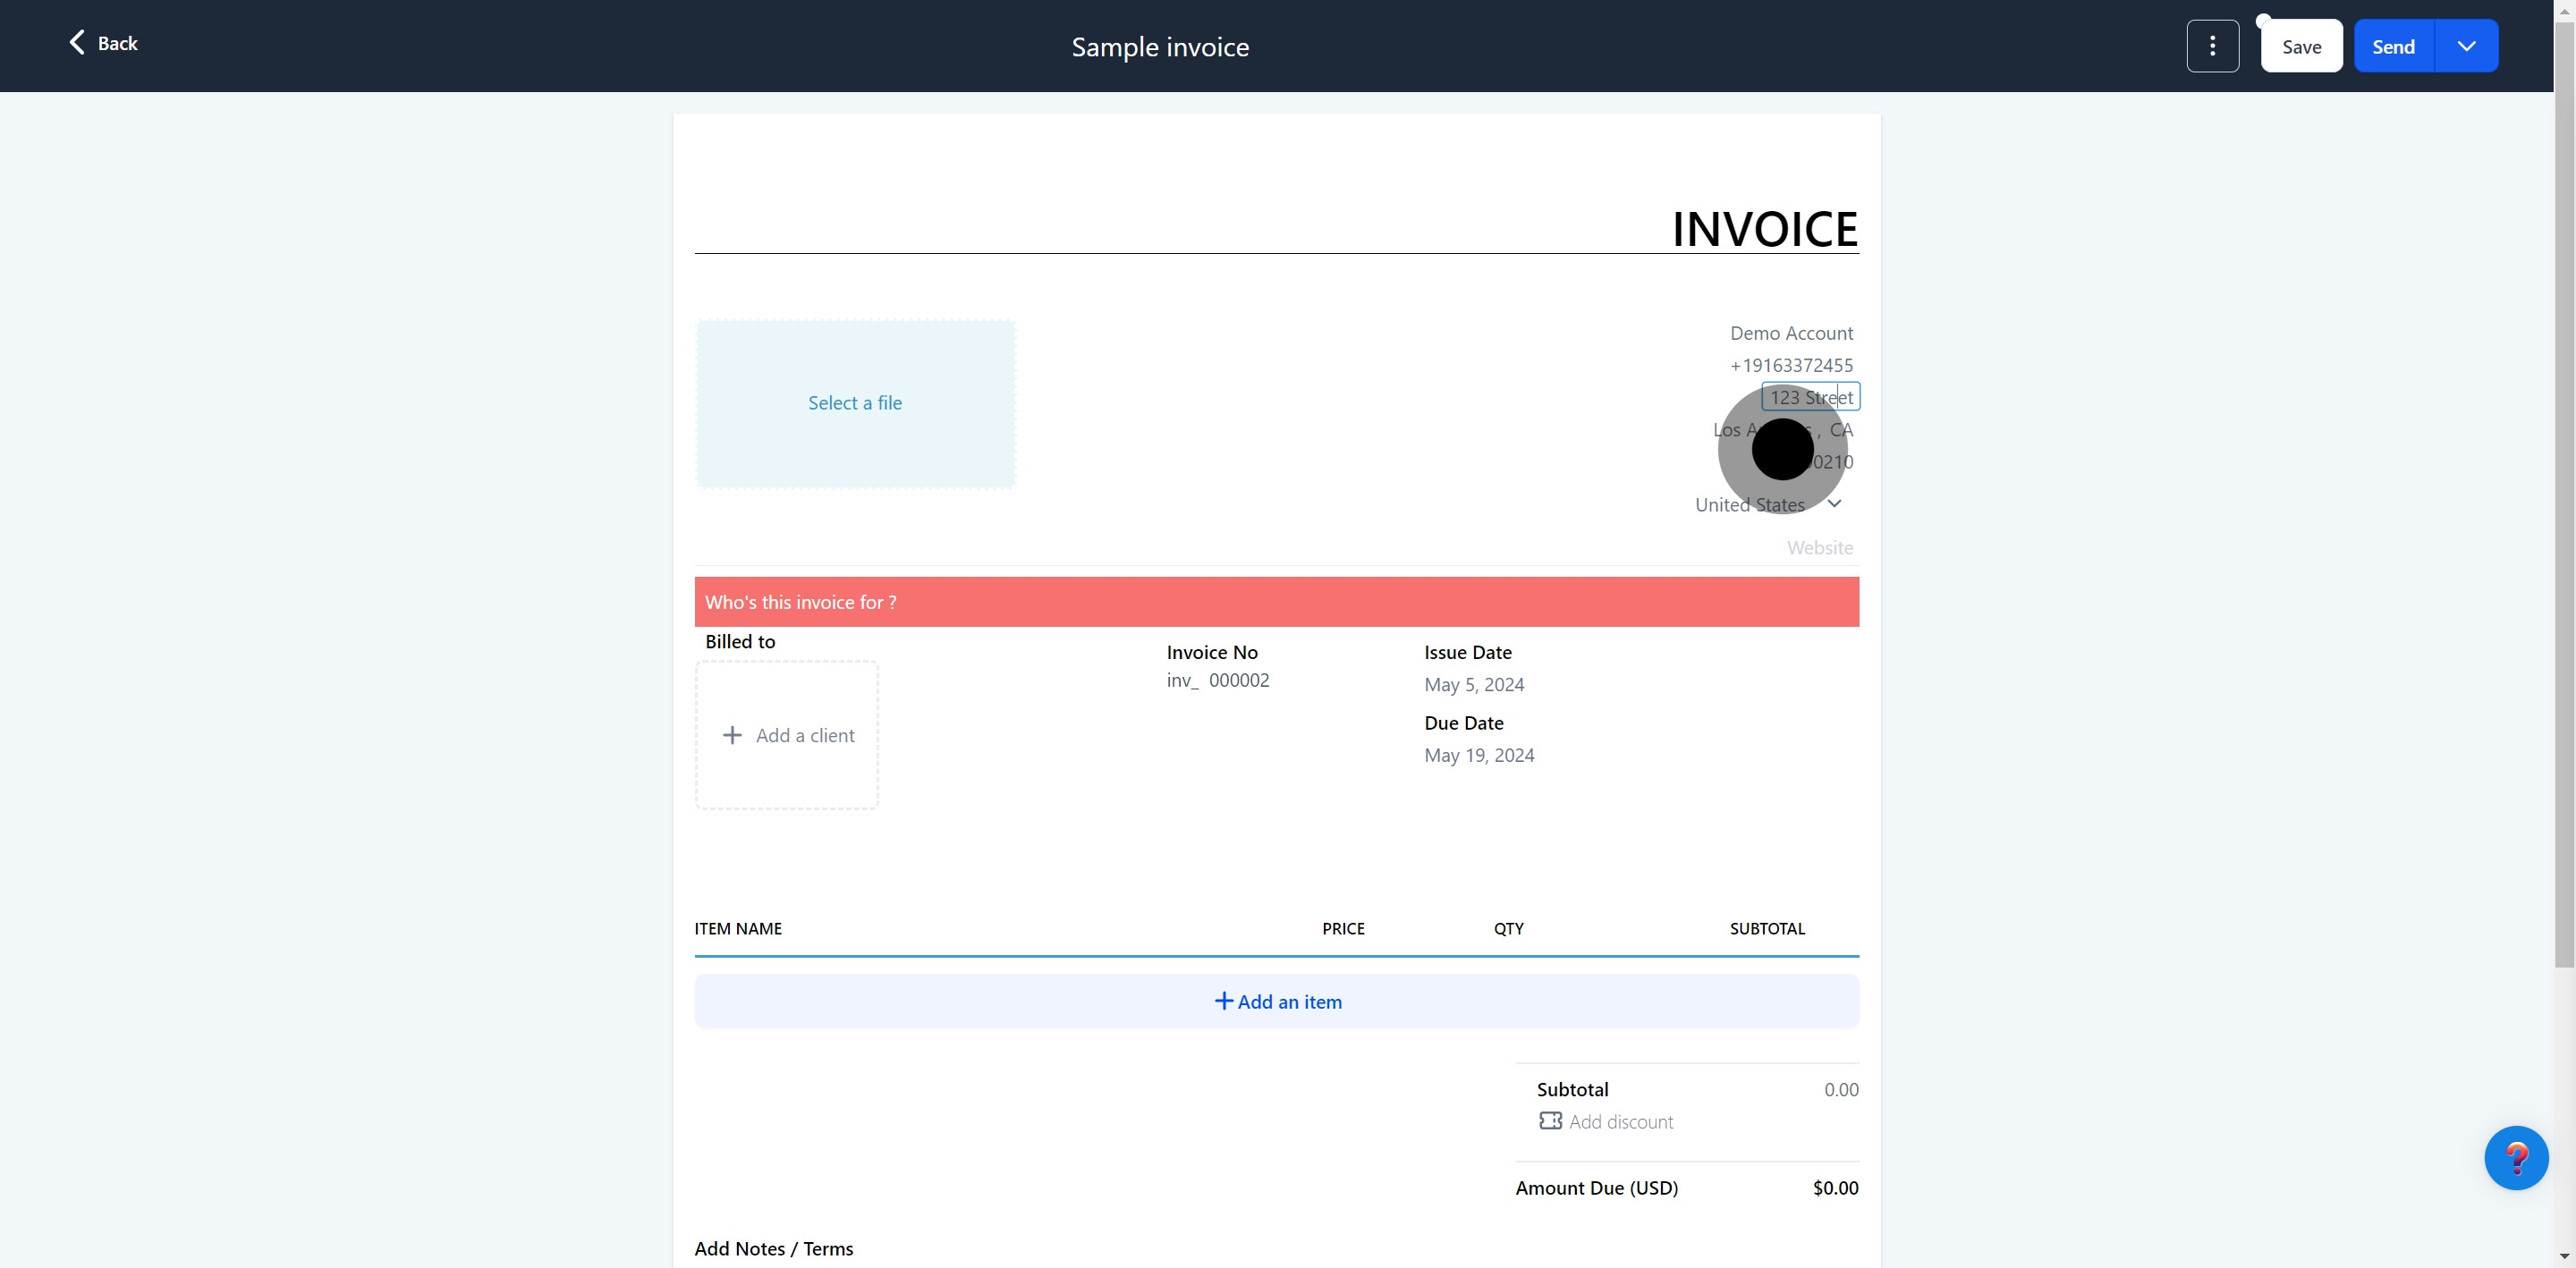Edit the Demo Account business name
Viewport: 2576px width, 1268px height.
click(x=1791, y=333)
